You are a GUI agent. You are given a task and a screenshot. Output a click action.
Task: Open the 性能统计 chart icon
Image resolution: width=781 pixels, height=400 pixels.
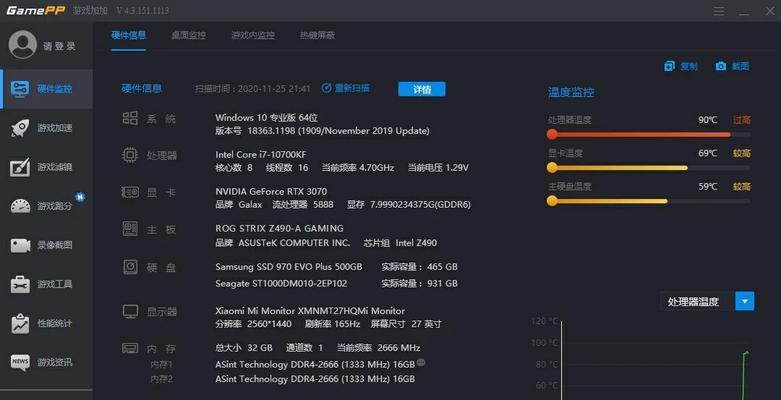[x=20, y=323]
